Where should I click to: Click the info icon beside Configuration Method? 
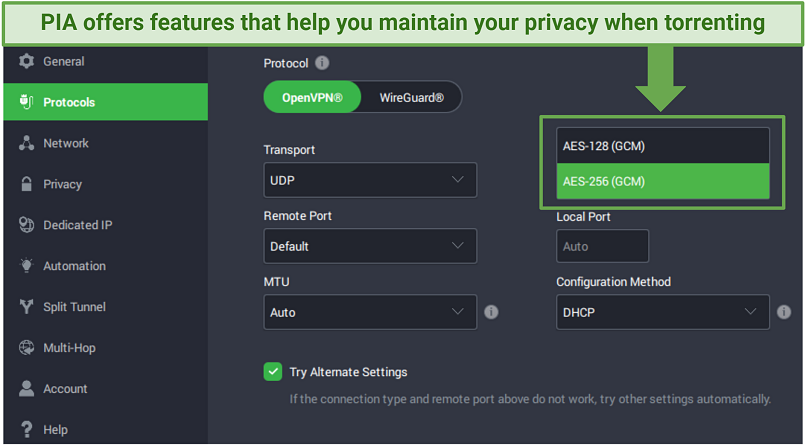[784, 311]
